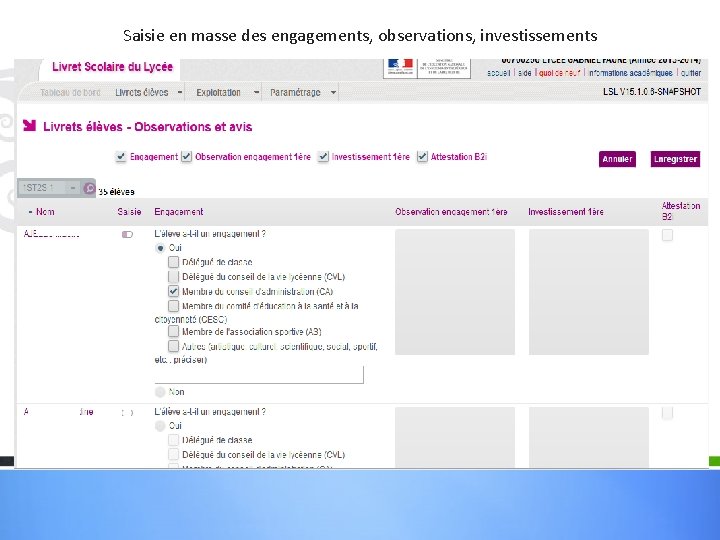Expand the Exploitation menu arrow
720x540 pixels.
point(257,92)
